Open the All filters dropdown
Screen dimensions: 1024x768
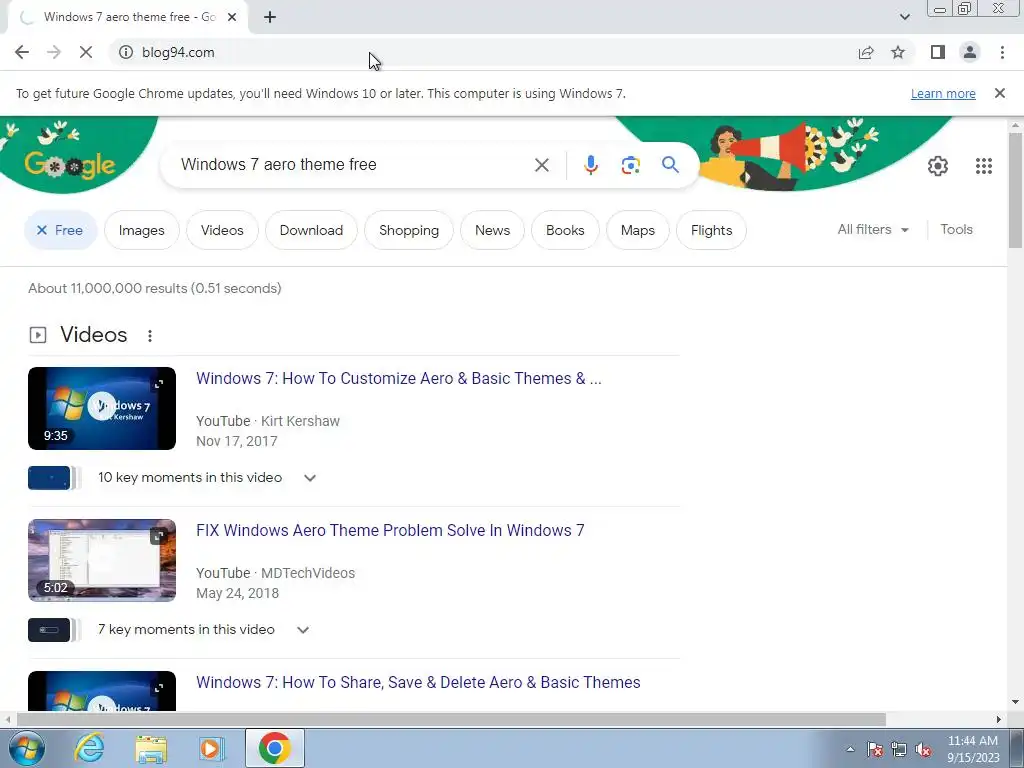tap(873, 229)
